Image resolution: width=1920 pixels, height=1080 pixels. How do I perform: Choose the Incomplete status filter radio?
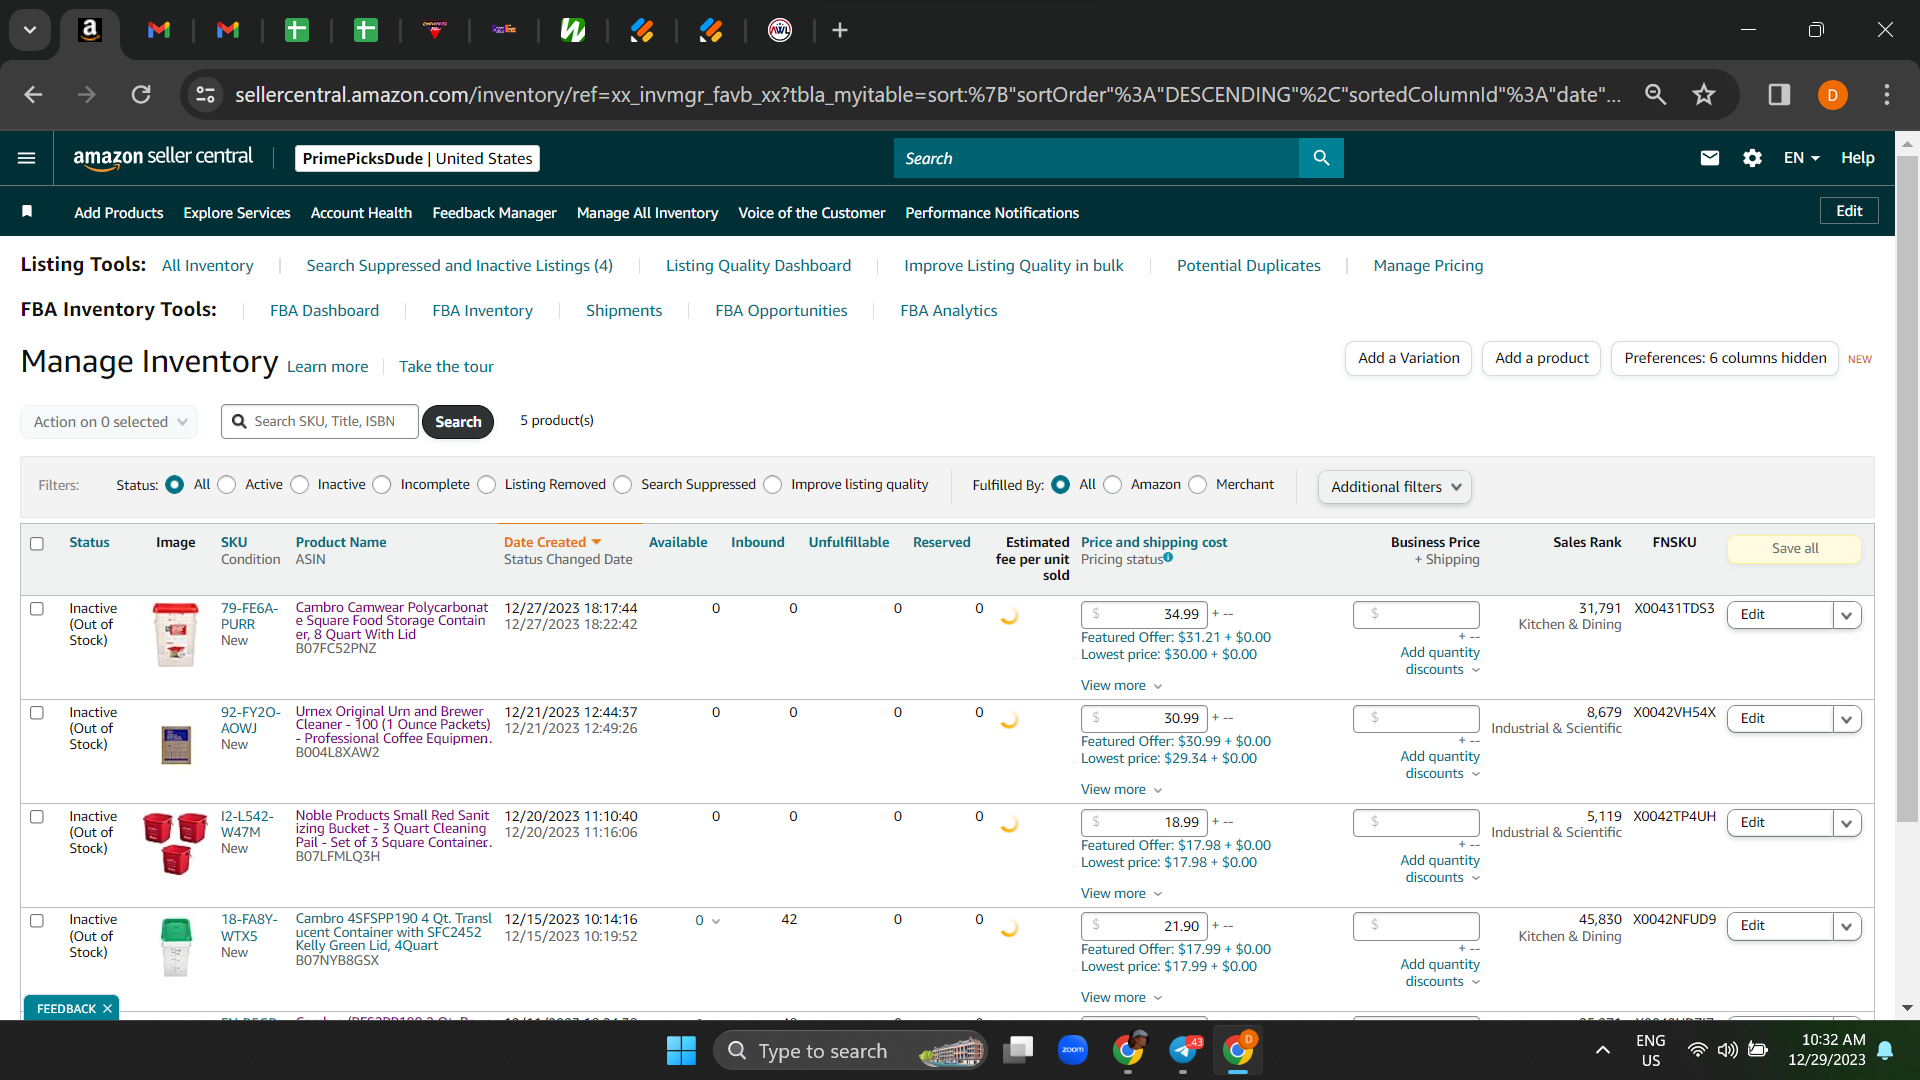tap(382, 485)
